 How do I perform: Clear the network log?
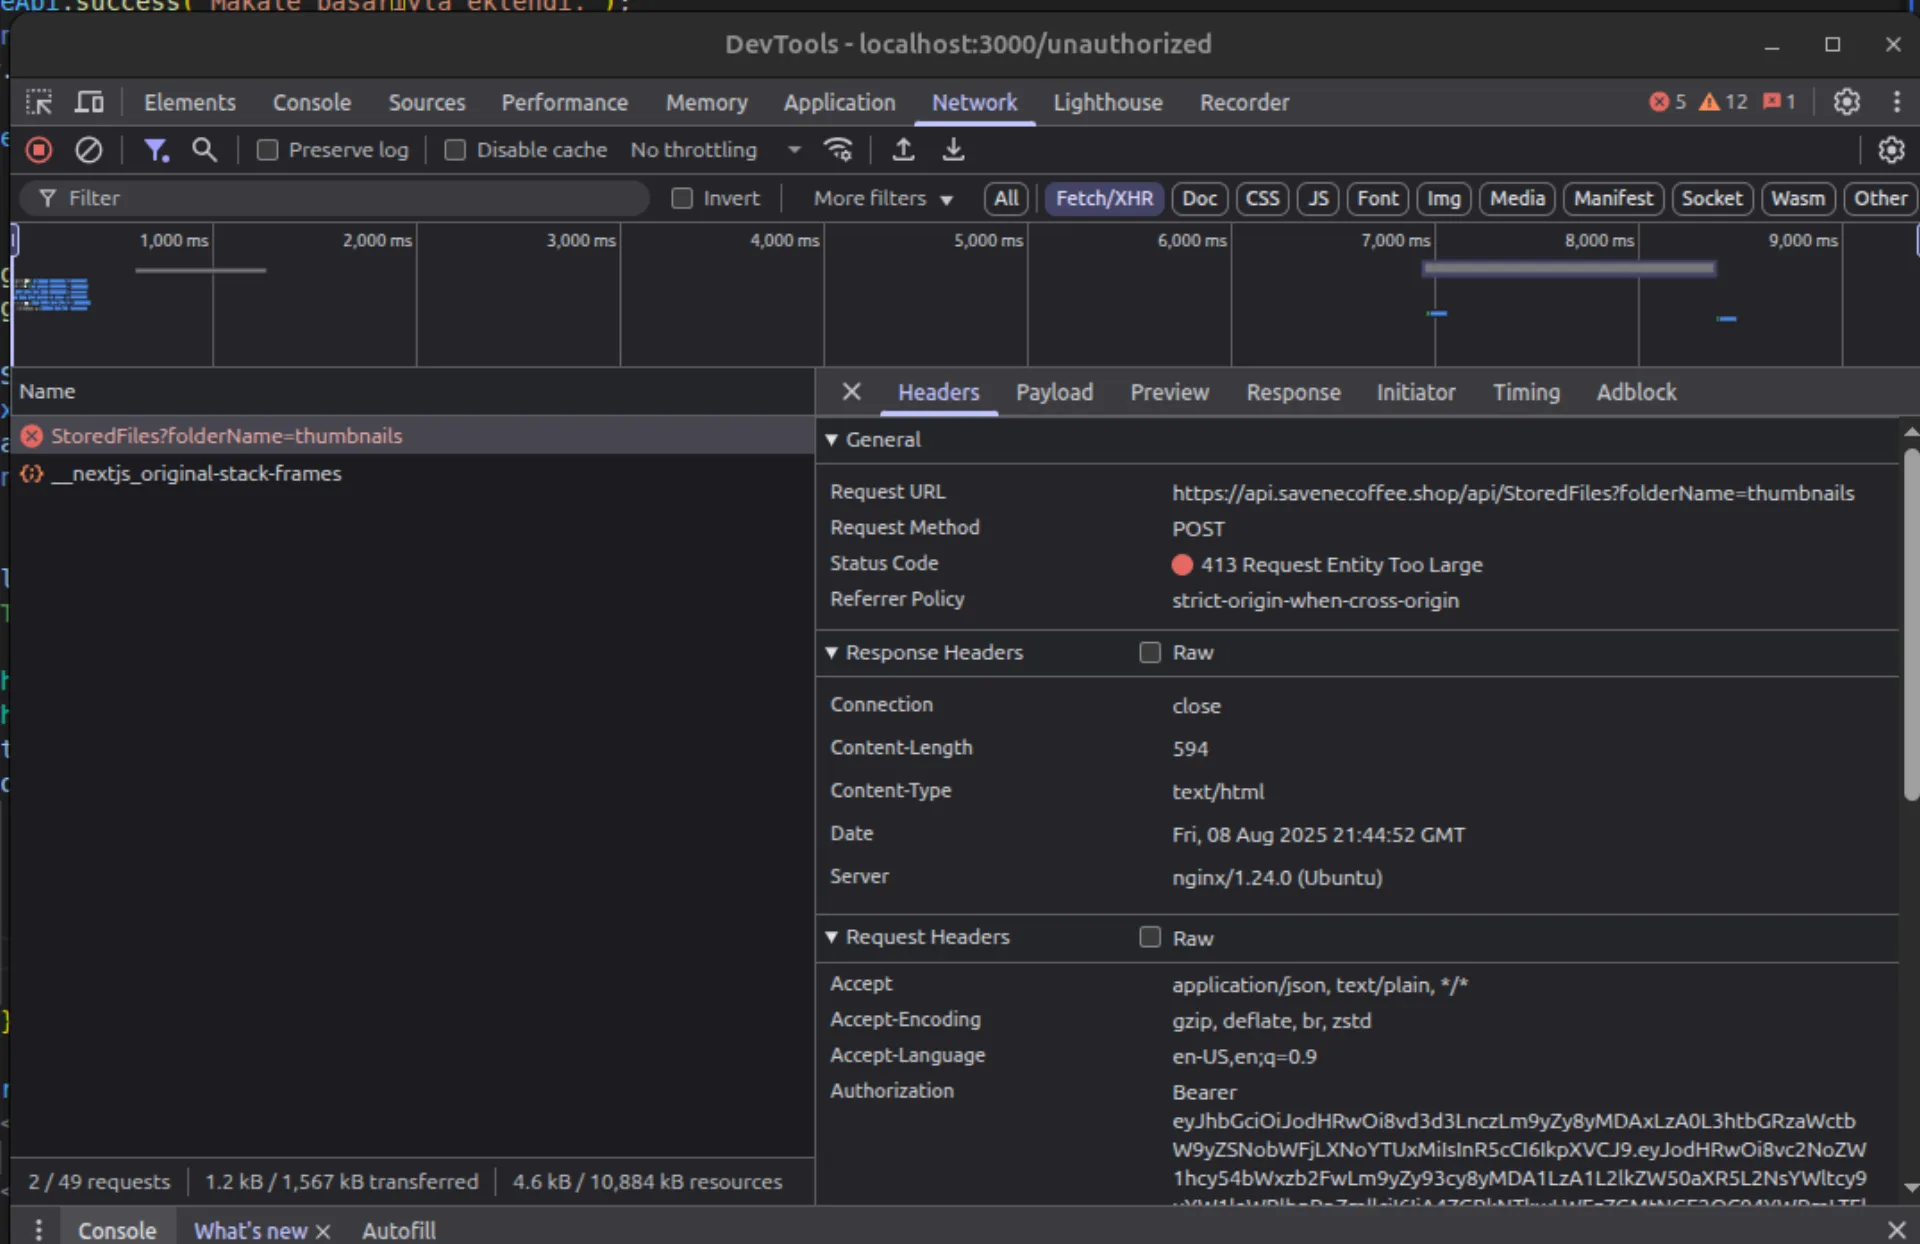(89, 150)
